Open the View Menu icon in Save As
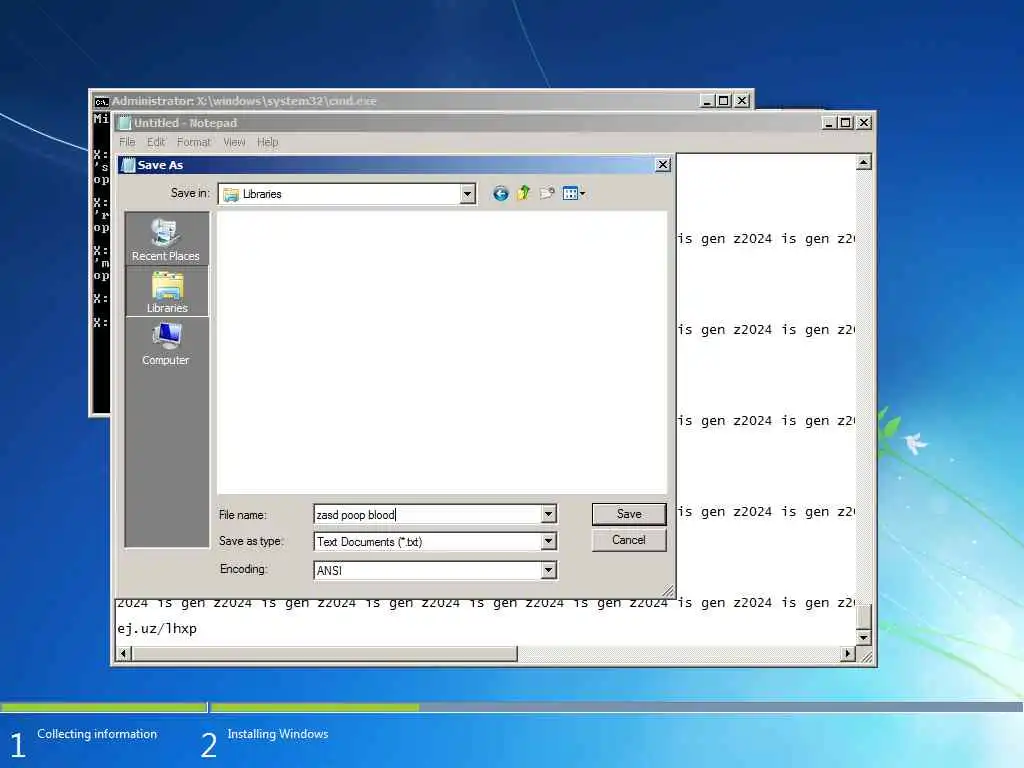Viewport: 1024px width, 768px height. point(573,193)
